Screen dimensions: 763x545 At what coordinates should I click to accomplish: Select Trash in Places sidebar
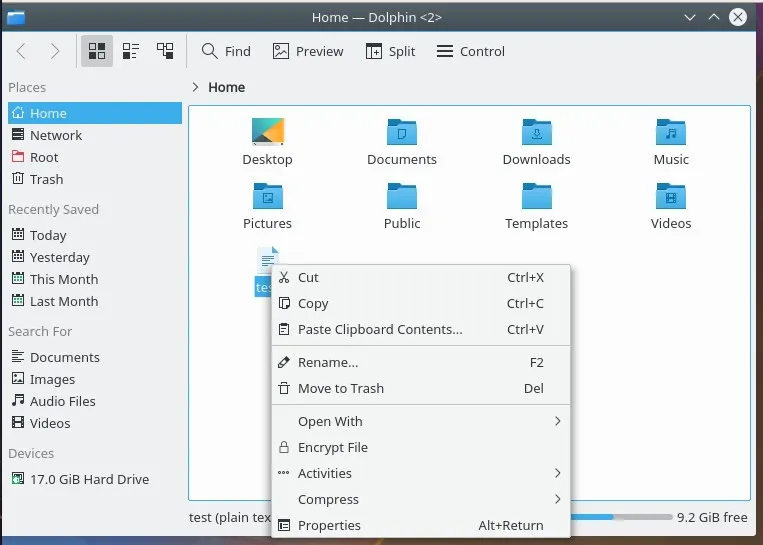46,179
